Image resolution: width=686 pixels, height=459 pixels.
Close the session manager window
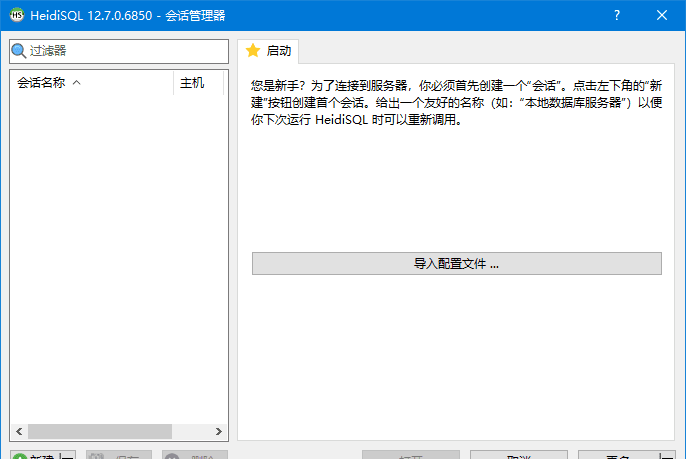click(x=662, y=15)
